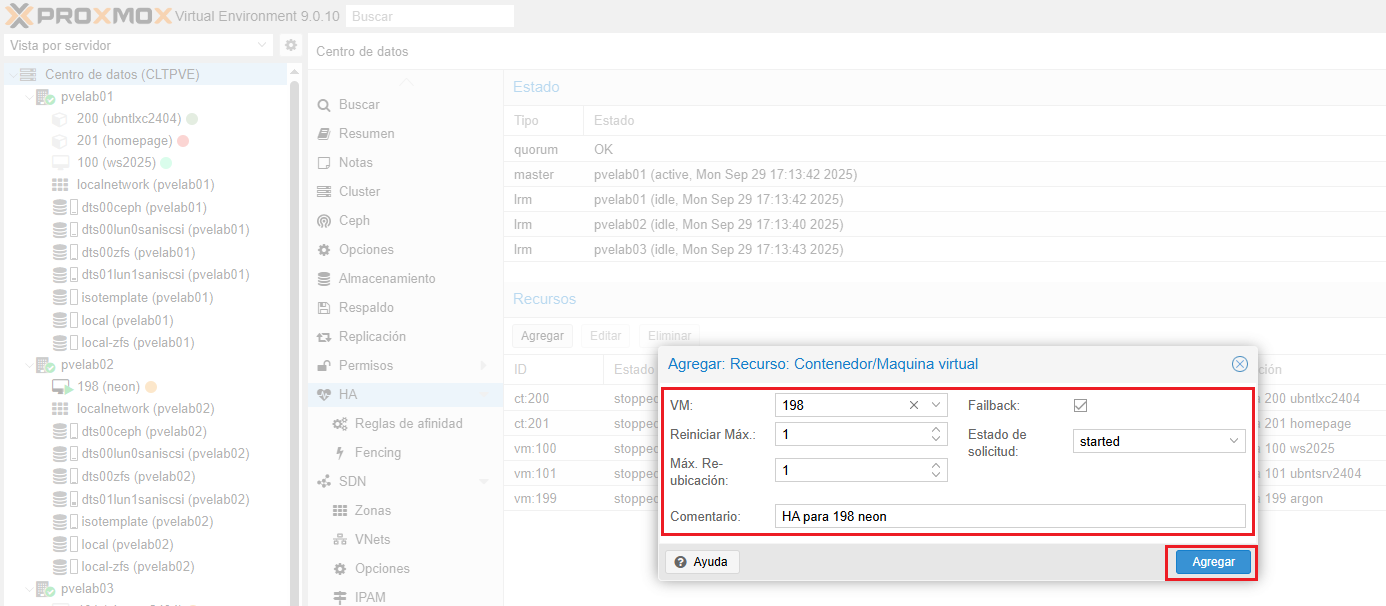
Task: Click localnetwork (pvelab02) icon
Action: click(60, 409)
